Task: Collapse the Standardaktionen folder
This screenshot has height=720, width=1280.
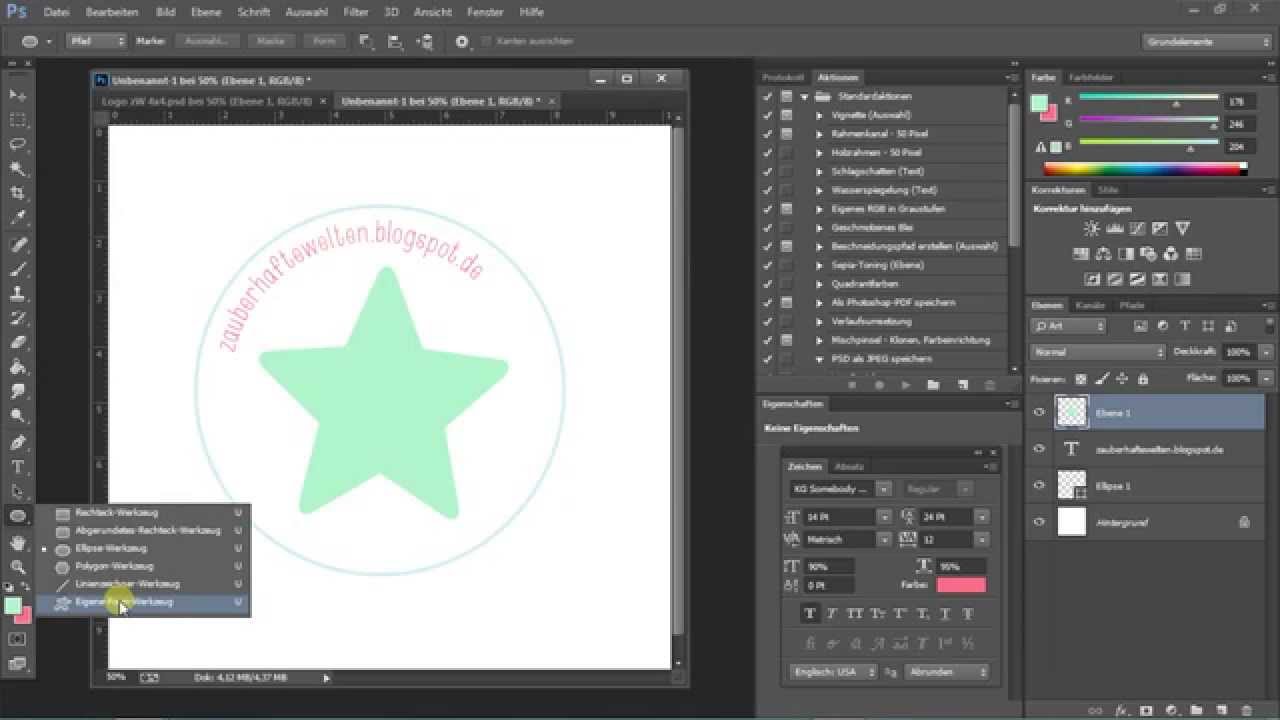Action: [x=804, y=97]
